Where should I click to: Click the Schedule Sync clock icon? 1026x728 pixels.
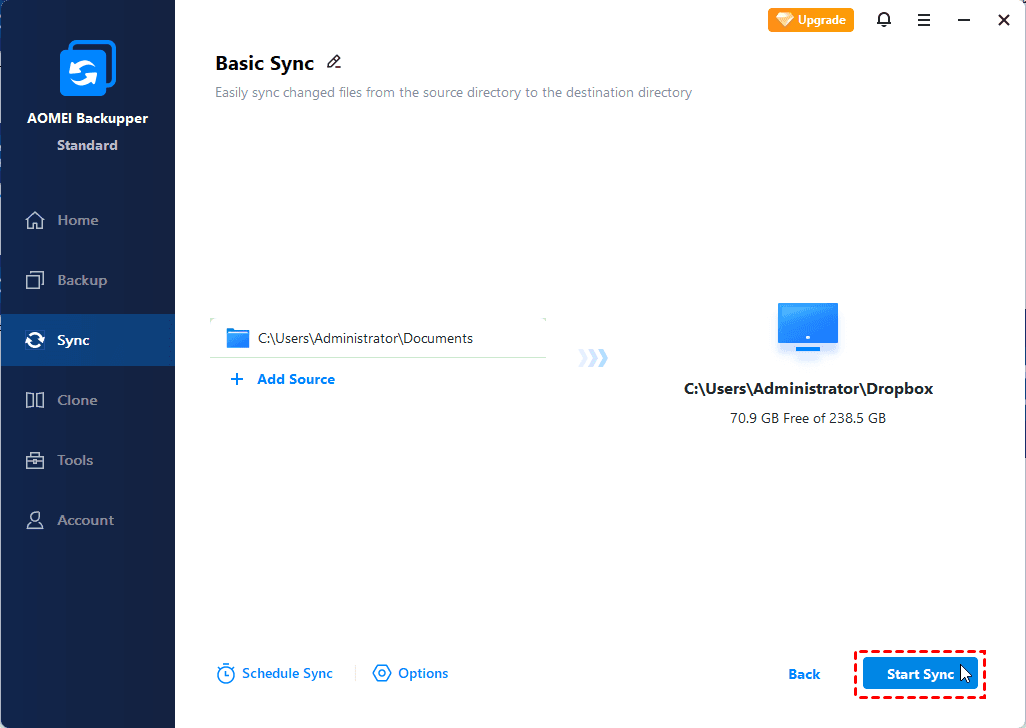tap(226, 674)
